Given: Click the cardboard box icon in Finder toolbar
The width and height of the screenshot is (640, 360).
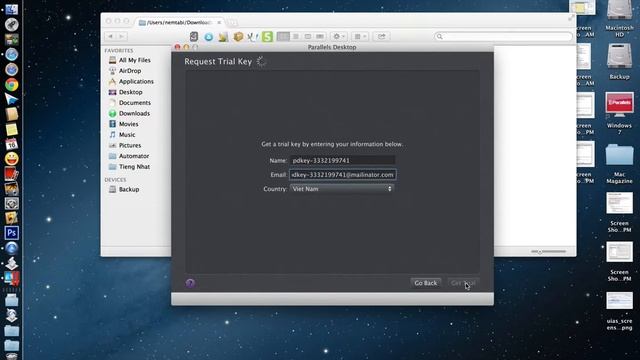Looking at the screenshot, I should tap(238, 36).
